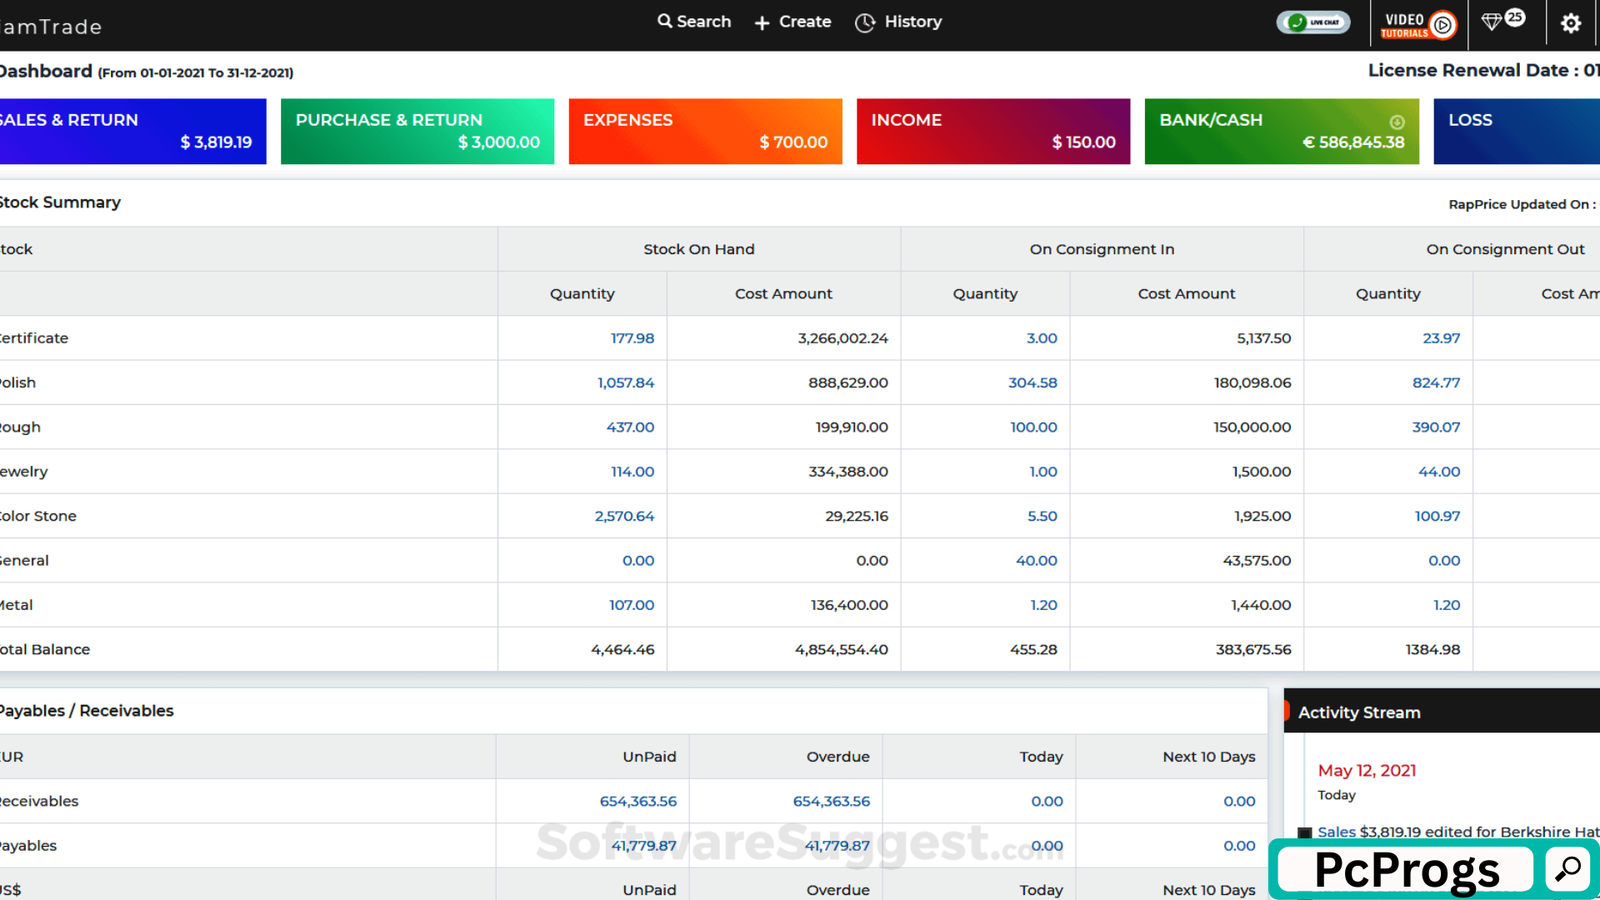Open the Sales activity link for Berkshire
The height and width of the screenshot is (900, 1600).
(x=1336, y=832)
